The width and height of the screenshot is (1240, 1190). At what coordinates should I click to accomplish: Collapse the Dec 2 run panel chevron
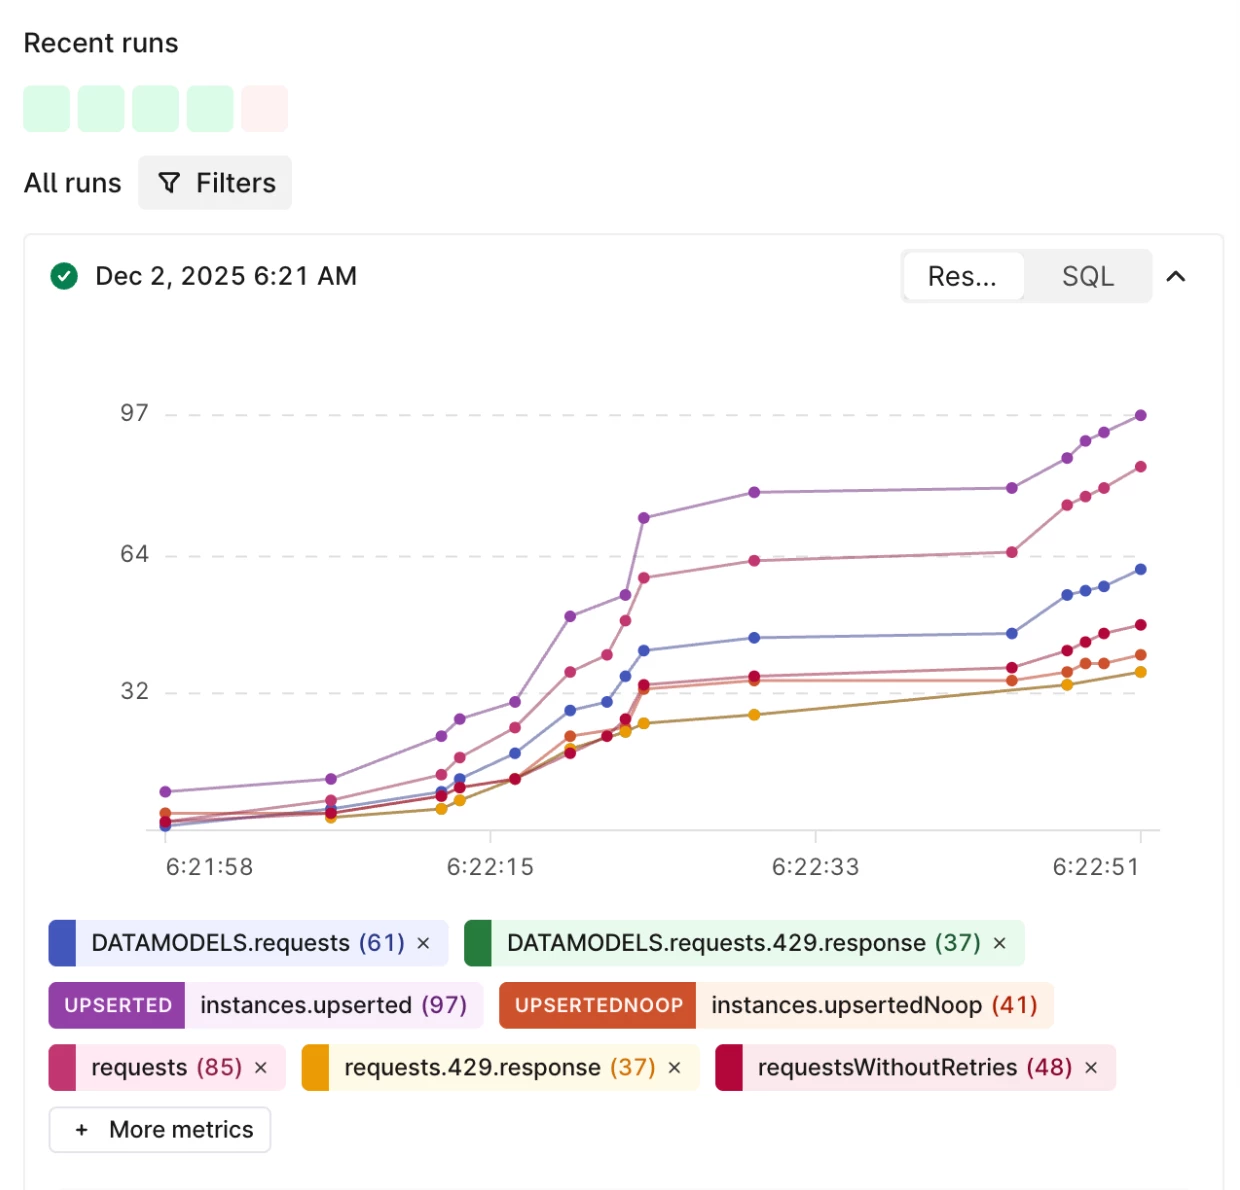(x=1176, y=276)
